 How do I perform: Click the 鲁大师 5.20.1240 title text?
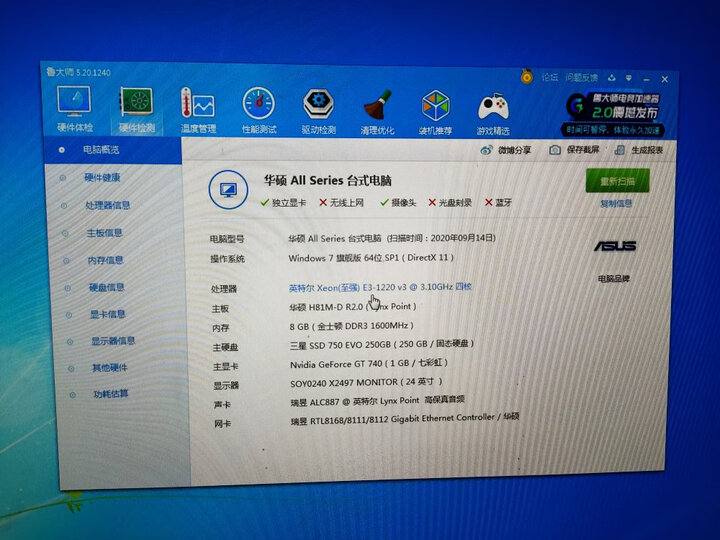tap(79, 72)
